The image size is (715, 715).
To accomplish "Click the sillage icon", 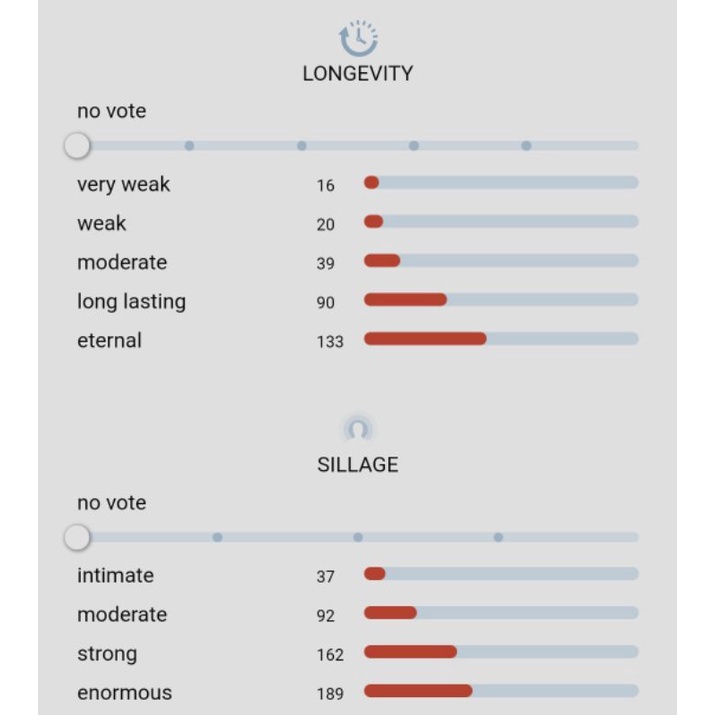I will [x=357, y=430].
